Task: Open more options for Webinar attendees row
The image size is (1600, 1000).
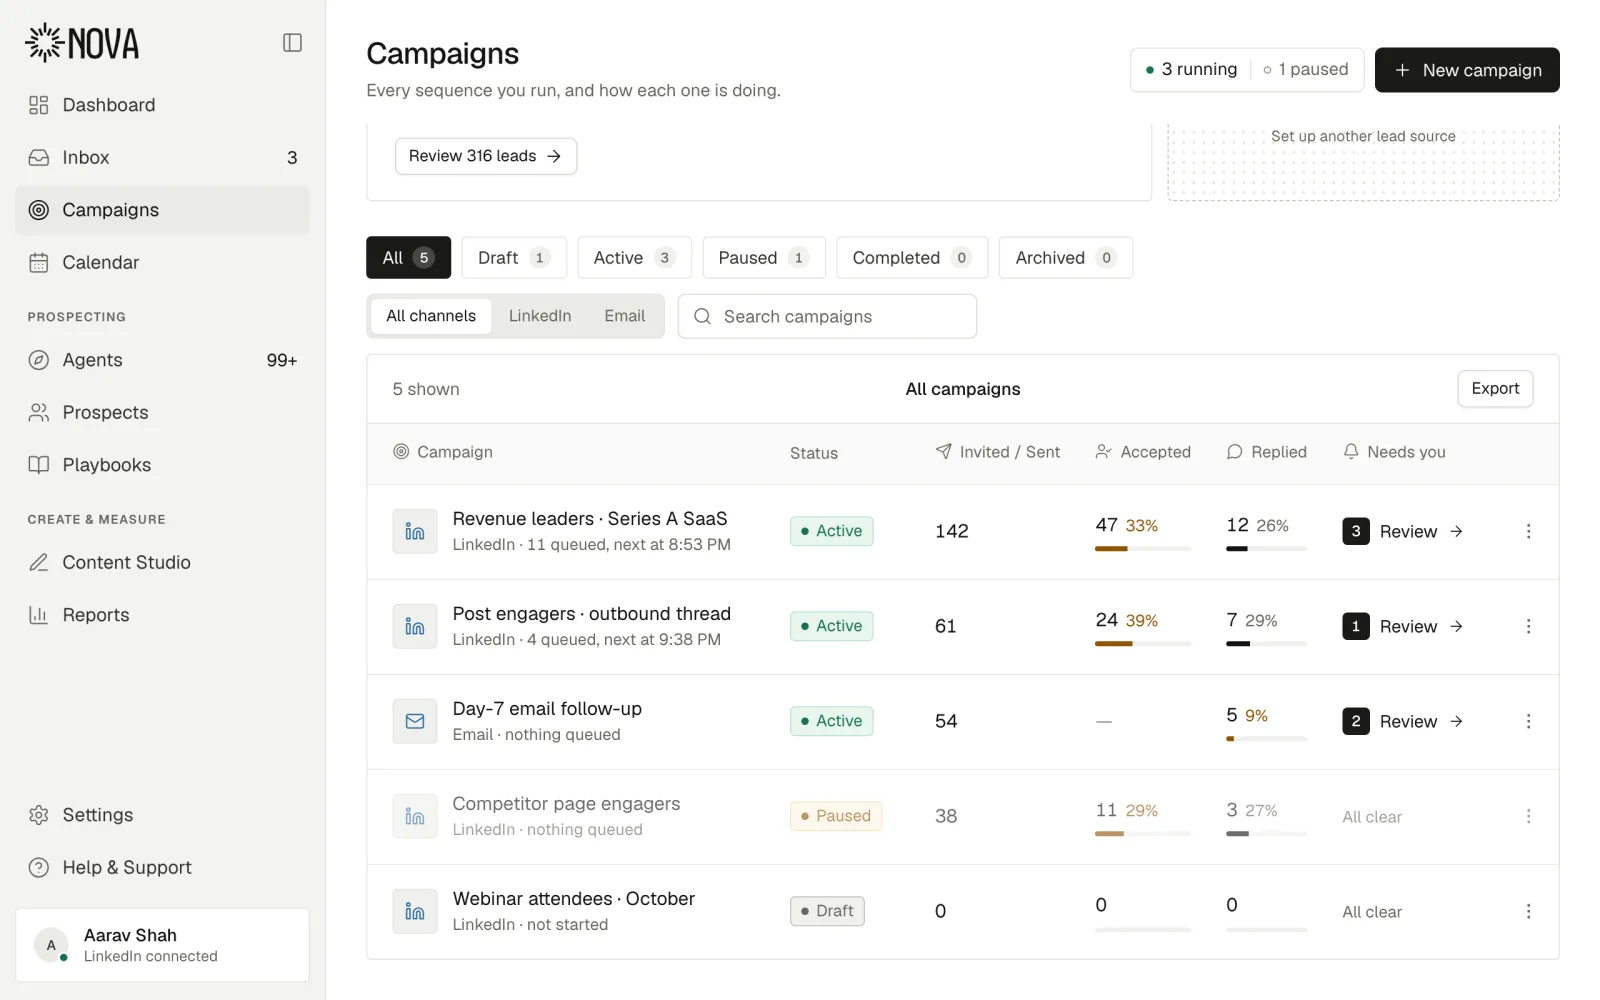Action: [1528, 911]
